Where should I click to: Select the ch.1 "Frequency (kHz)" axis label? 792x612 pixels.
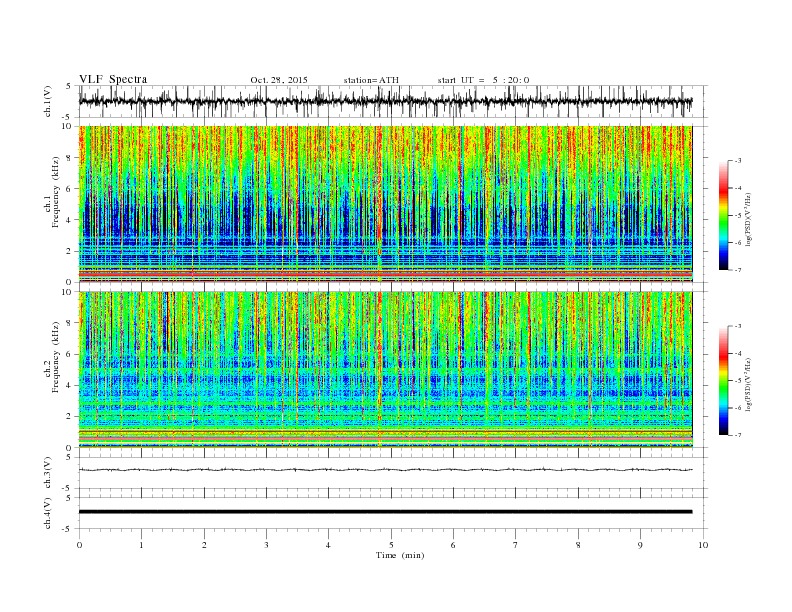point(56,192)
